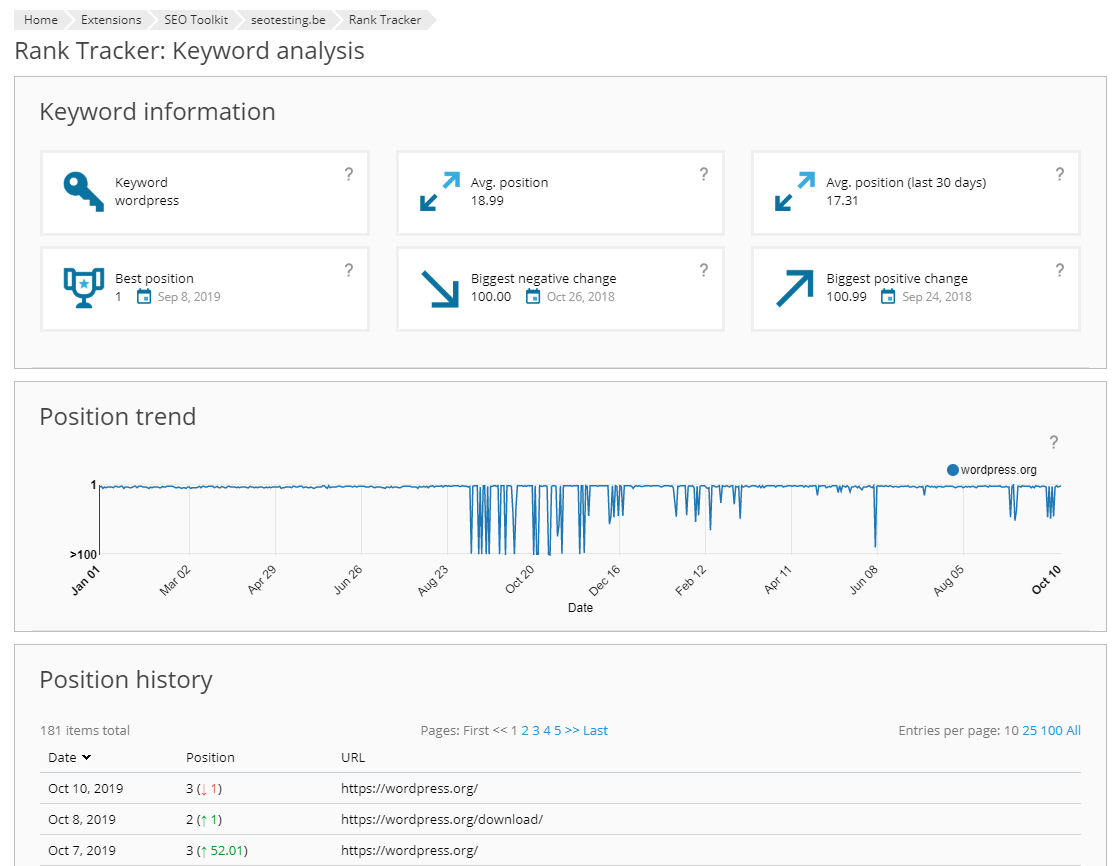Show 100 entries per page

[x=1052, y=731]
